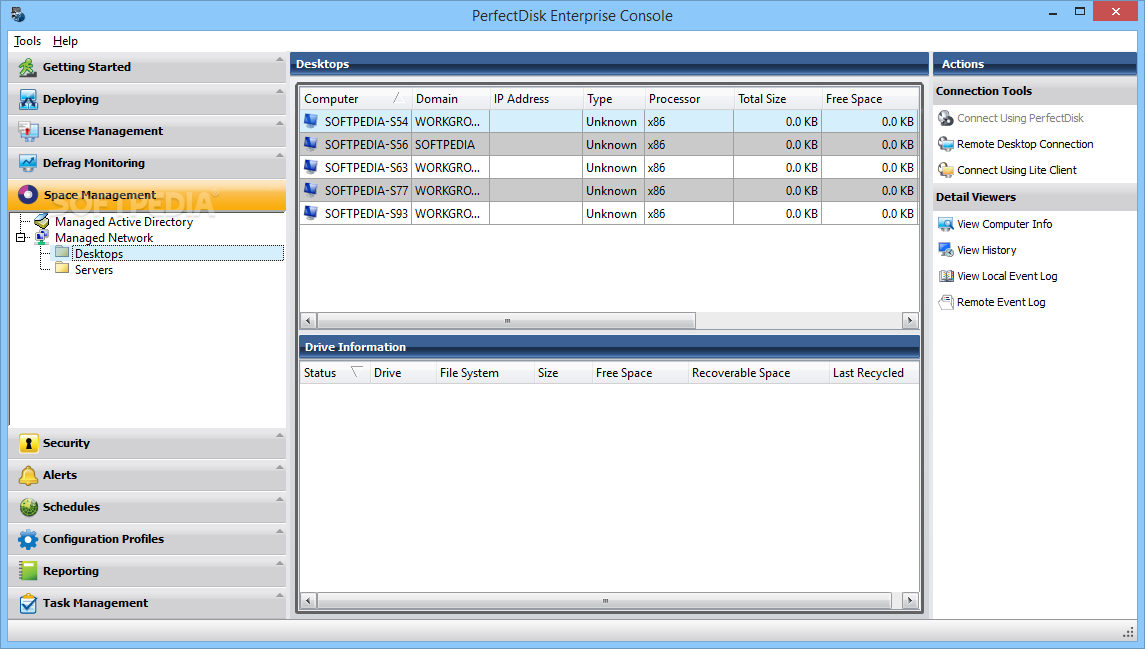Click the View Local Event Log icon
The height and width of the screenshot is (649, 1145).
[946, 276]
